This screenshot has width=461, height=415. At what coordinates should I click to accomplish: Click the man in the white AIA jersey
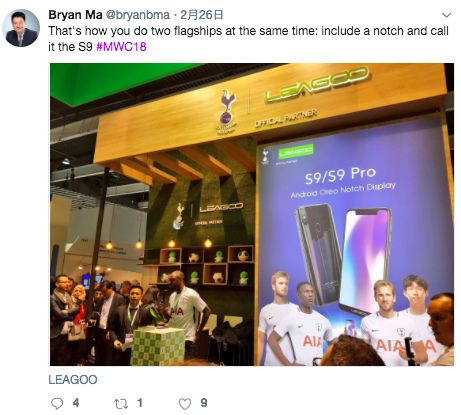coord(185,308)
